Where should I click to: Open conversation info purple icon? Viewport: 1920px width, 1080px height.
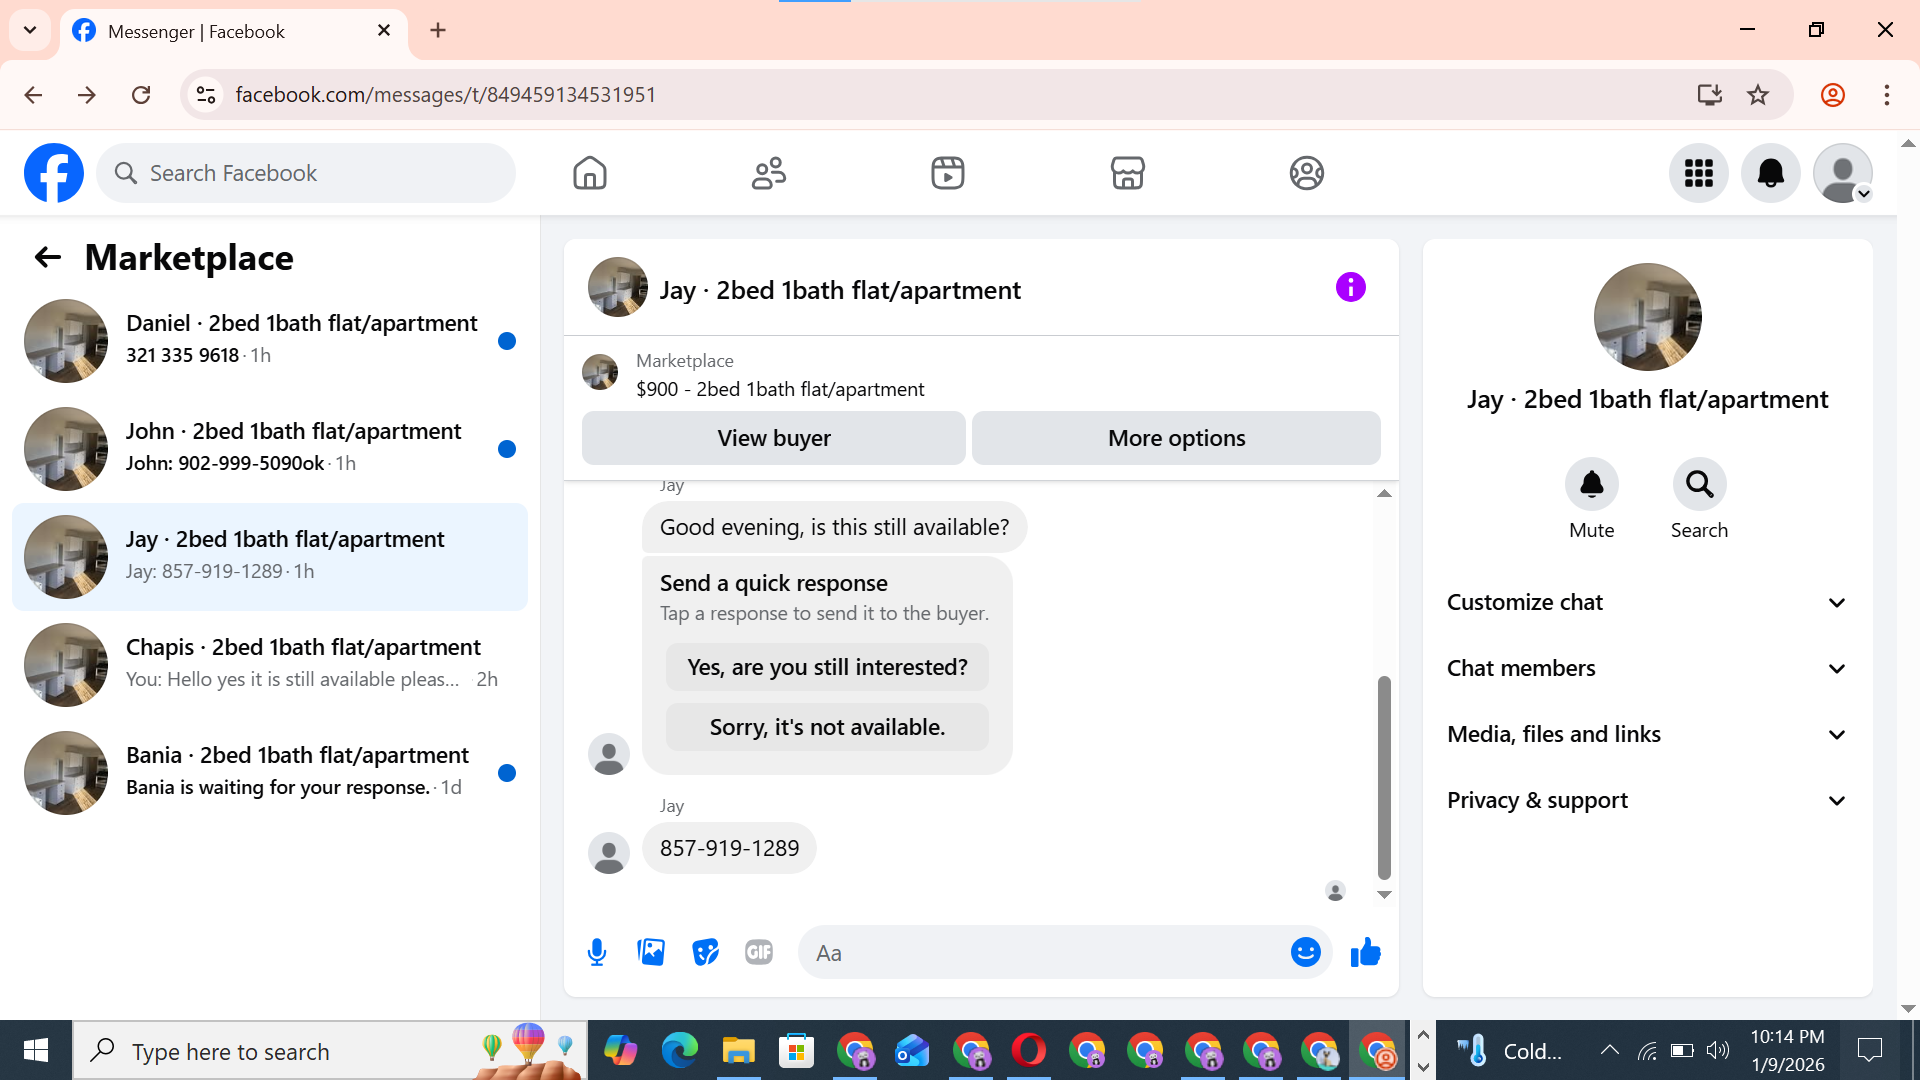(x=1350, y=288)
